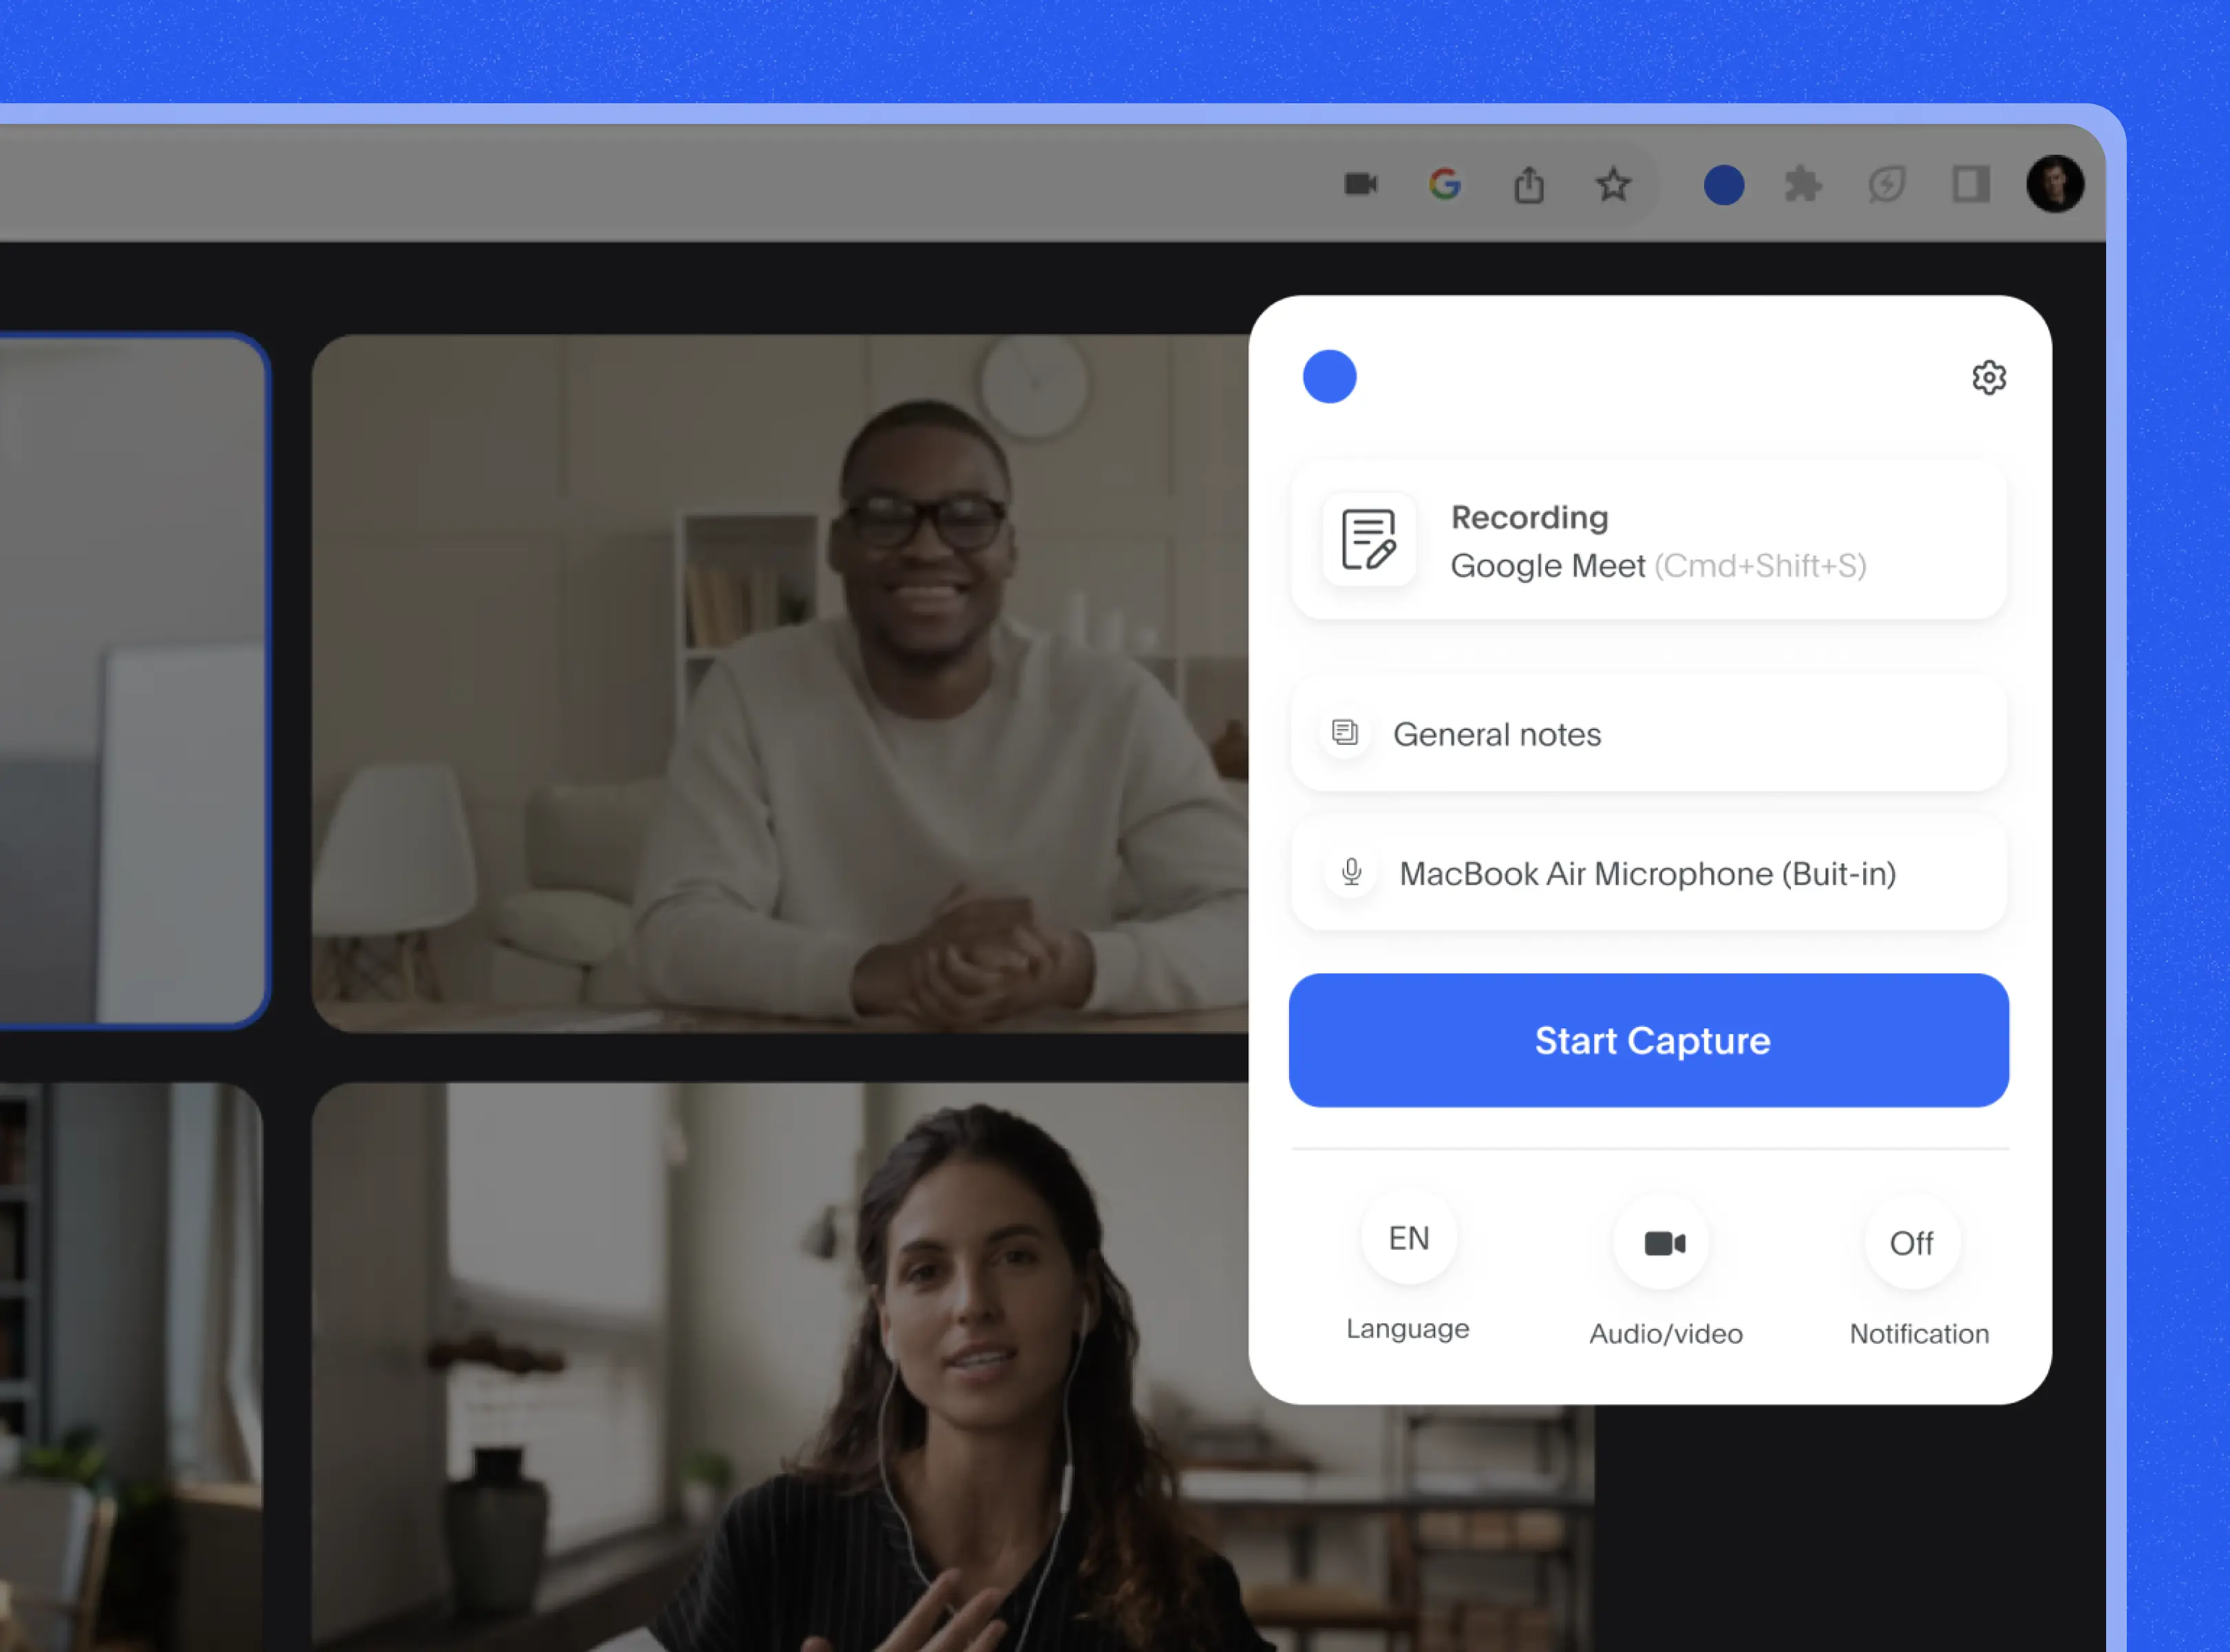The height and width of the screenshot is (1652, 2230).
Task: Click the Chrome extensions puzzle icon
Action: click(1803, 186)
